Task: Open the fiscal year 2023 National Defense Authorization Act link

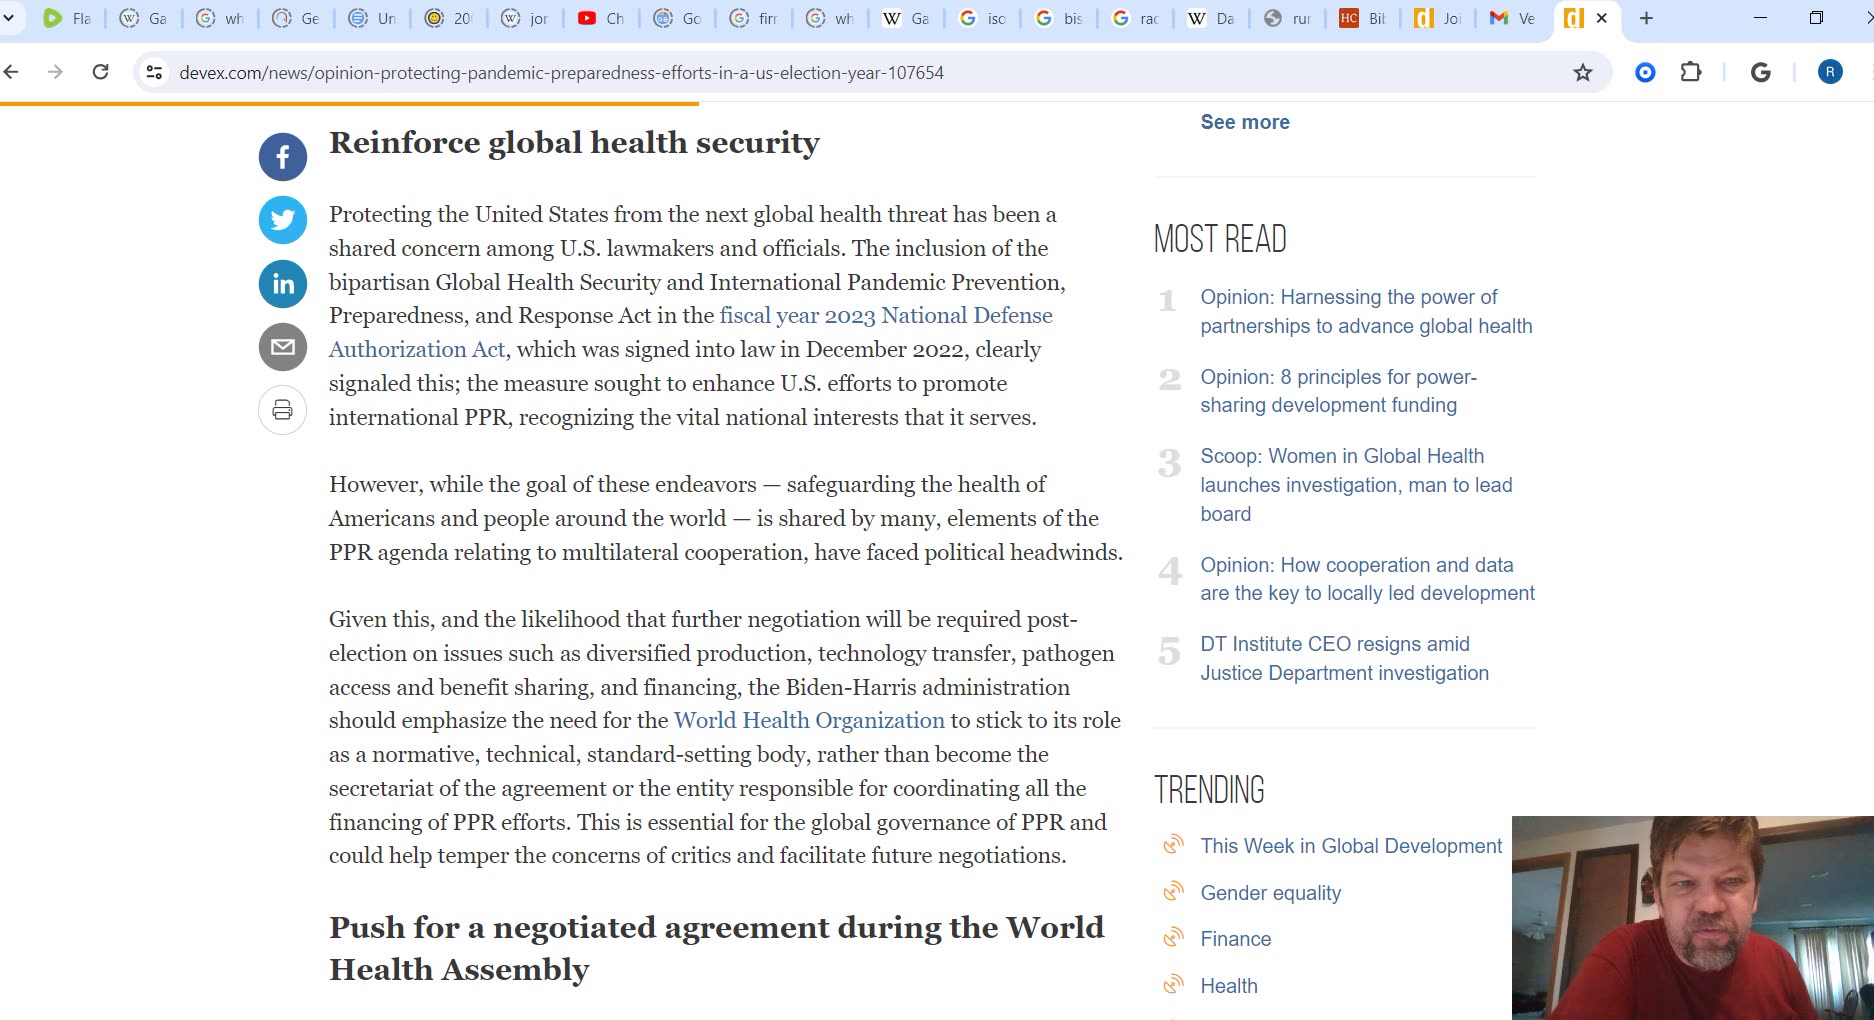Action: pos(885,315)
